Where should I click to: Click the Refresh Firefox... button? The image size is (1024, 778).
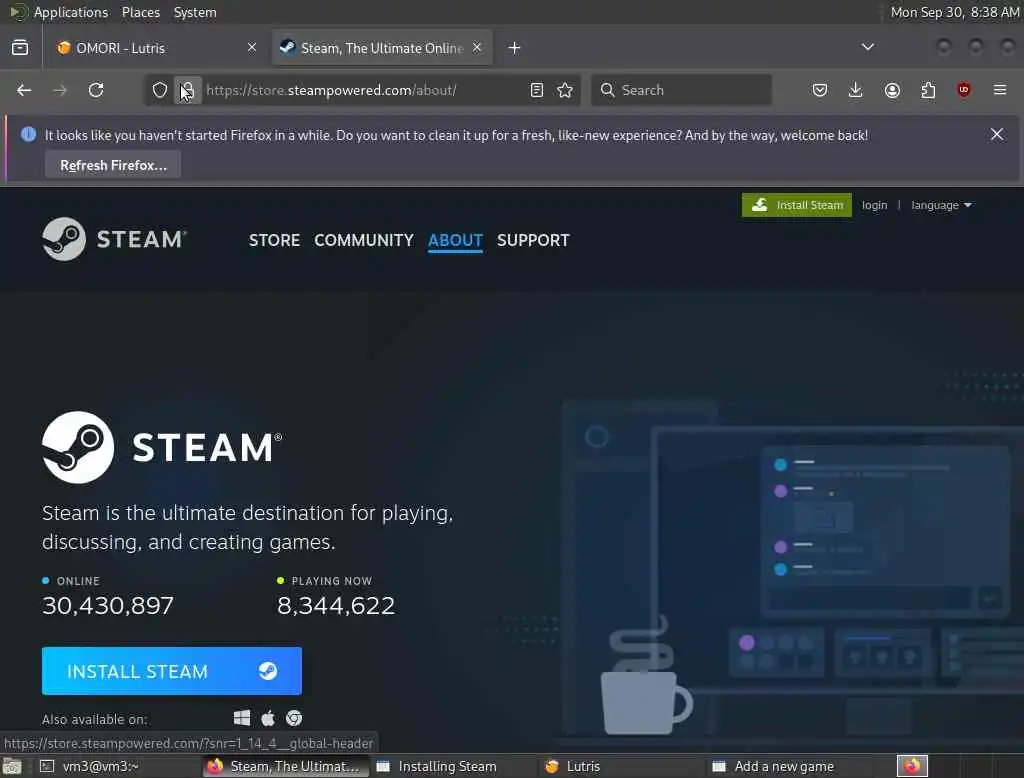(x=113, y=165)
